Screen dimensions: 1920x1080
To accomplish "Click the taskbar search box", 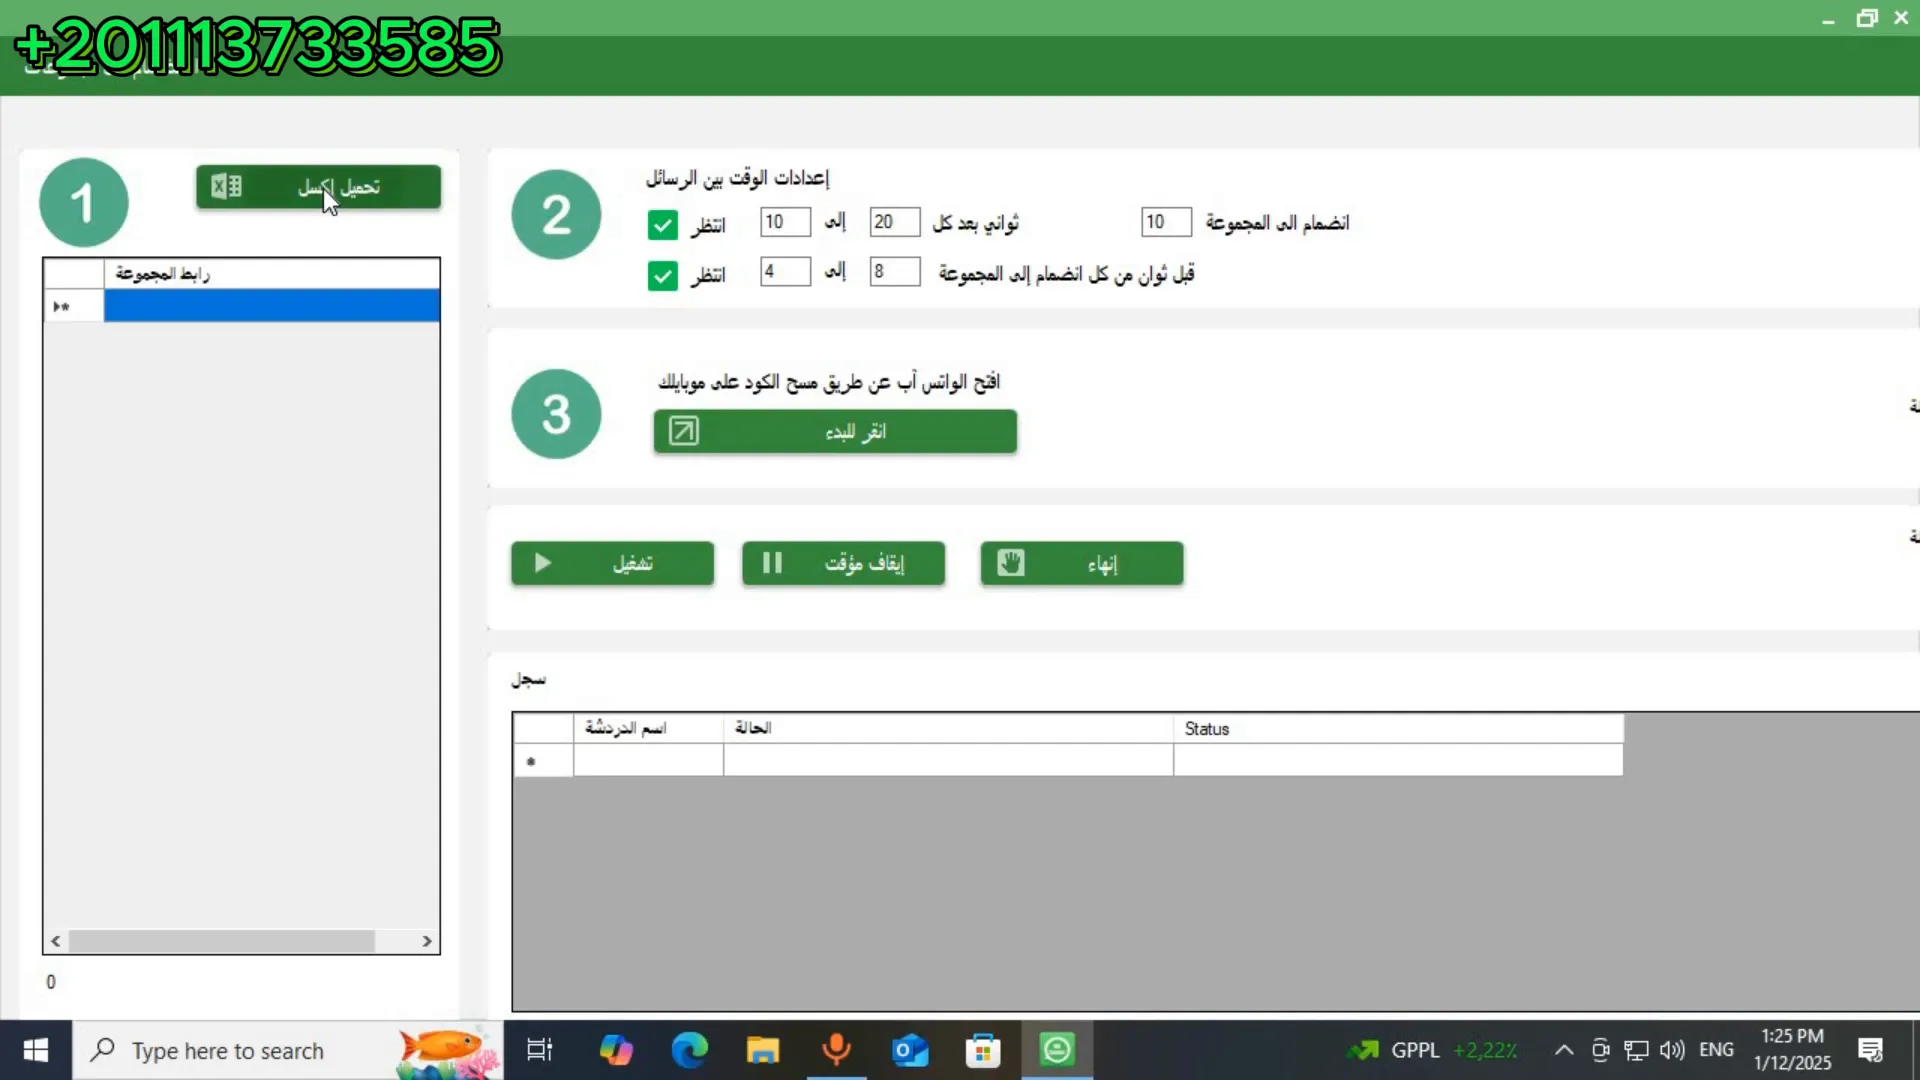I will click(288, 1050).
